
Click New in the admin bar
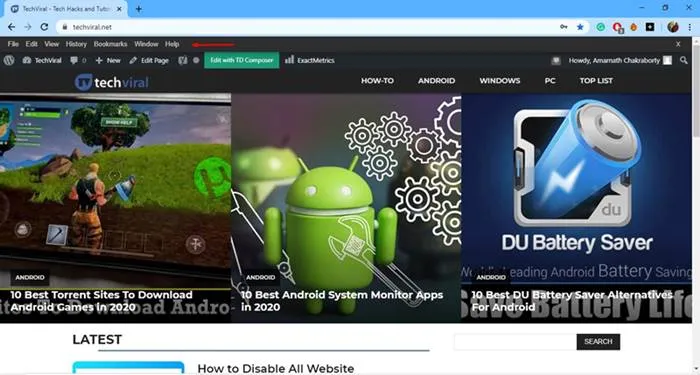(108, 60)
